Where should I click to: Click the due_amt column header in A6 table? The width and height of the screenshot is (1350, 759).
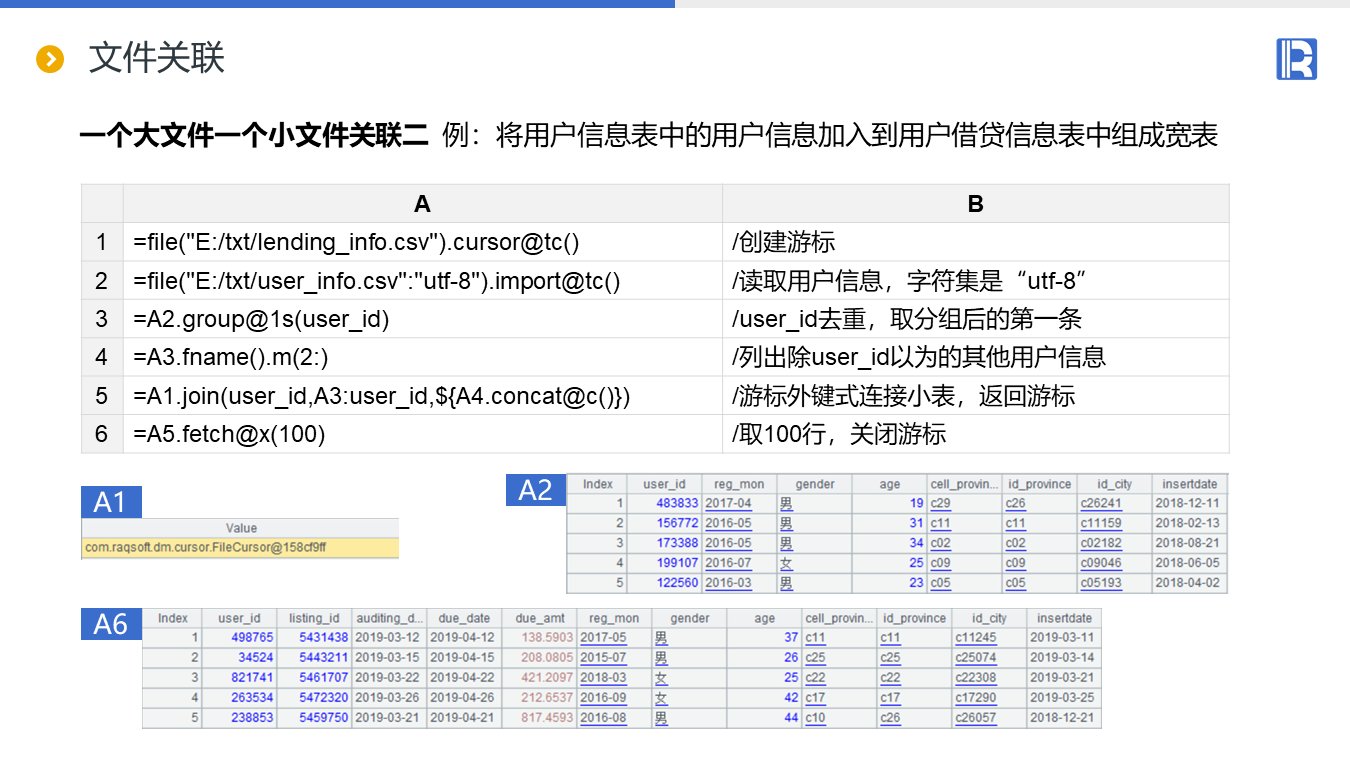539,618
